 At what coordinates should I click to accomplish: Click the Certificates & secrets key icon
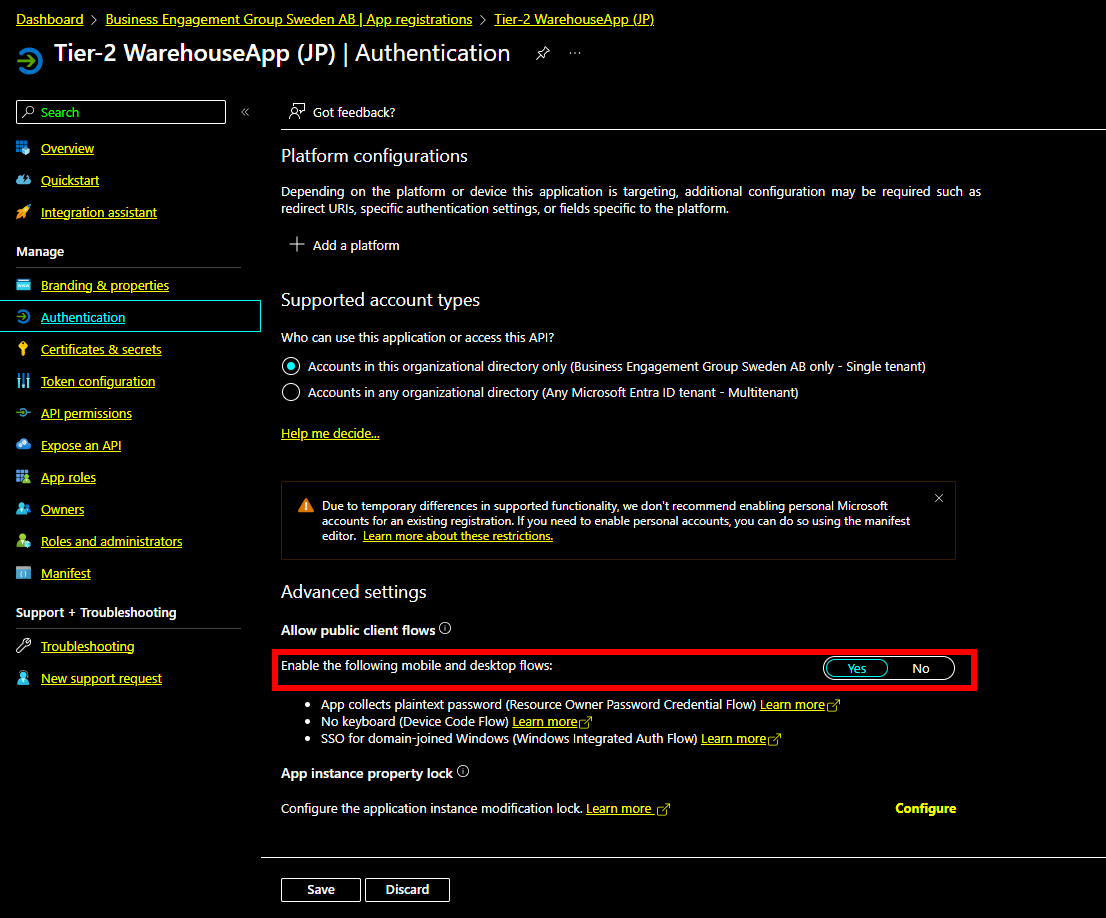pyautogui.click(x=24, y=349)
